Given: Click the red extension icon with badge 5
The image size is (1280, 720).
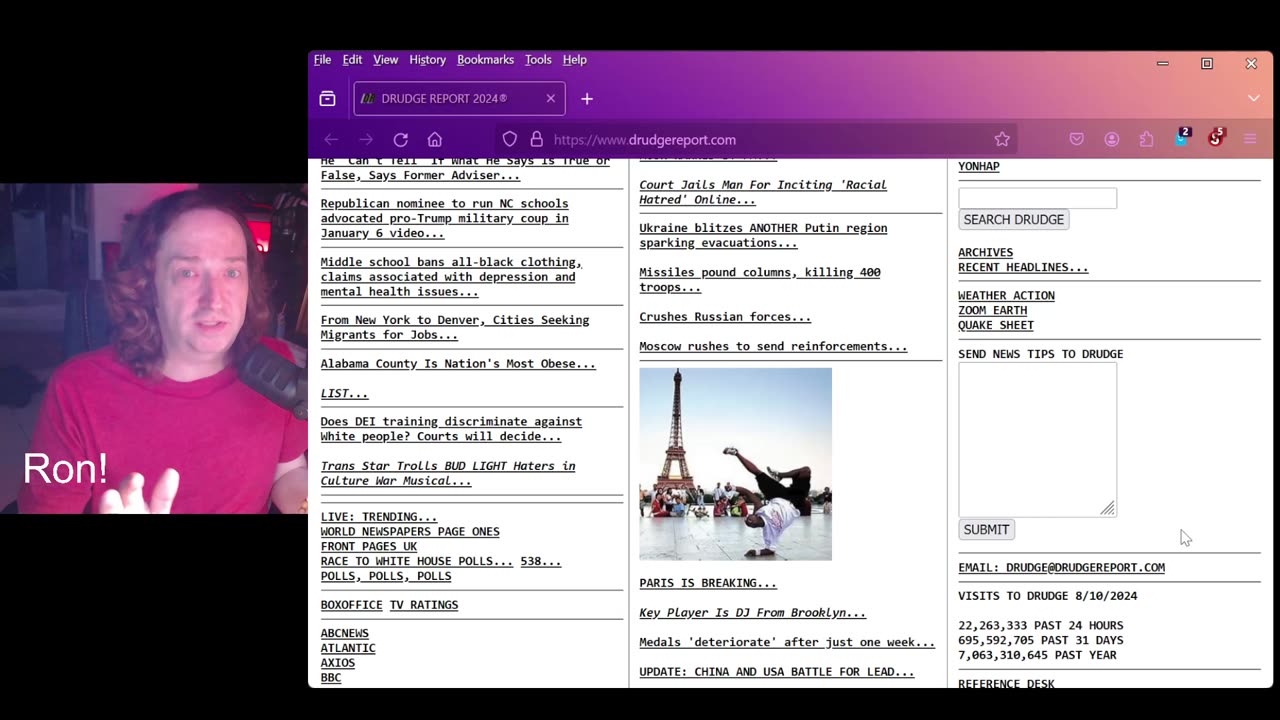Looking at the screenshot, I should pos(1215,138).
